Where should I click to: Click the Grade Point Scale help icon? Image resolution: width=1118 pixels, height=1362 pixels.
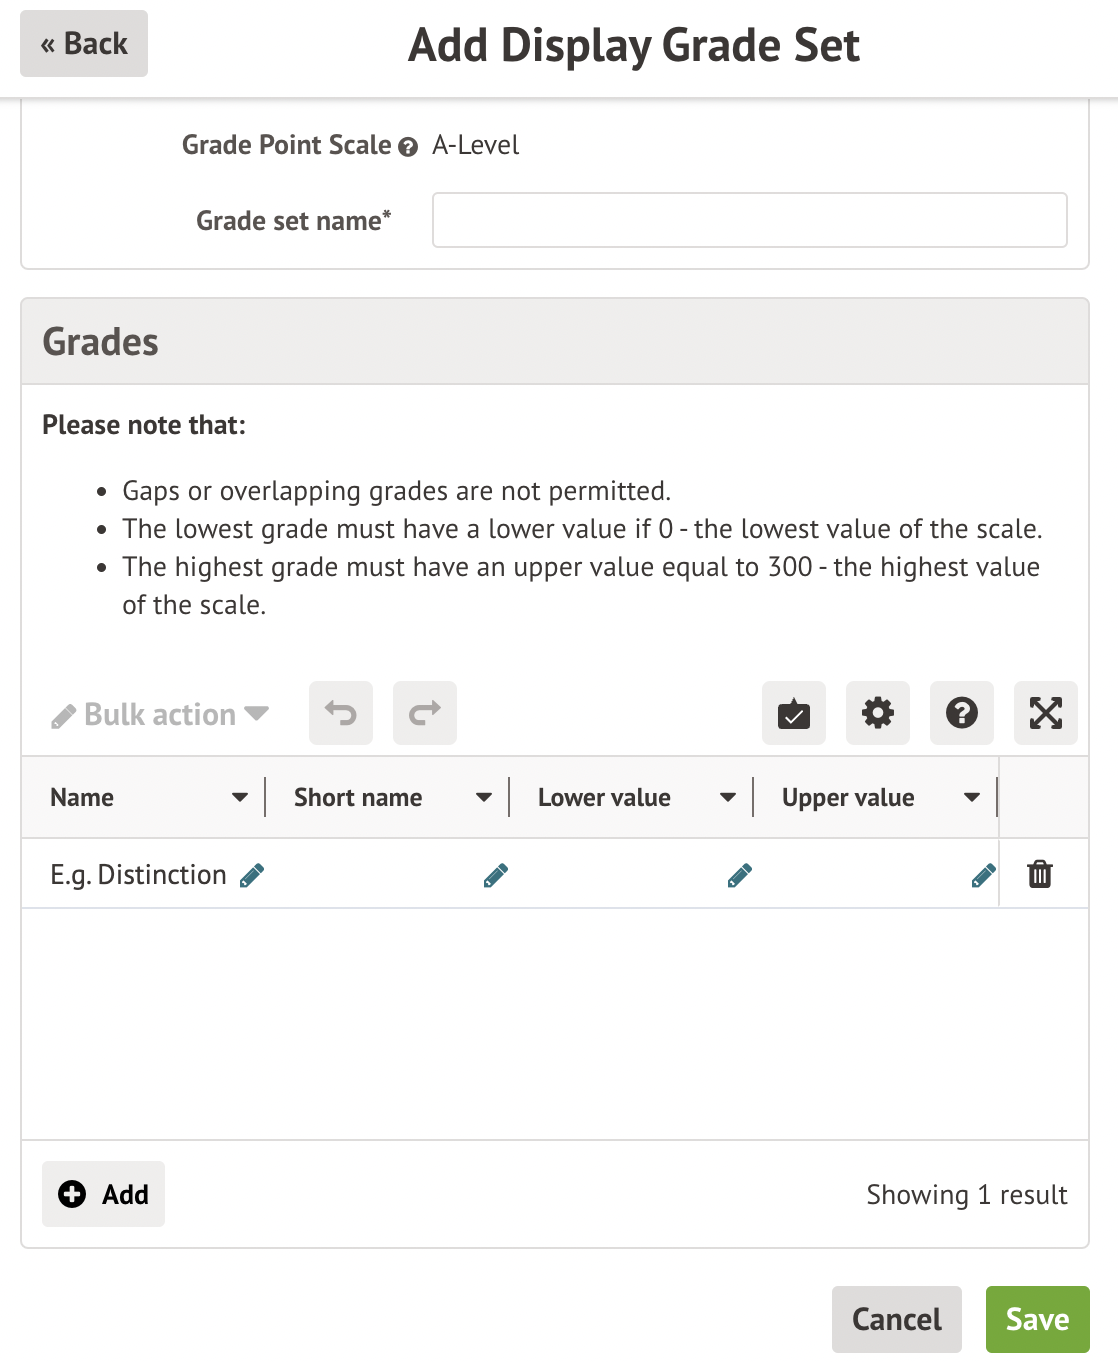[408, 147]
